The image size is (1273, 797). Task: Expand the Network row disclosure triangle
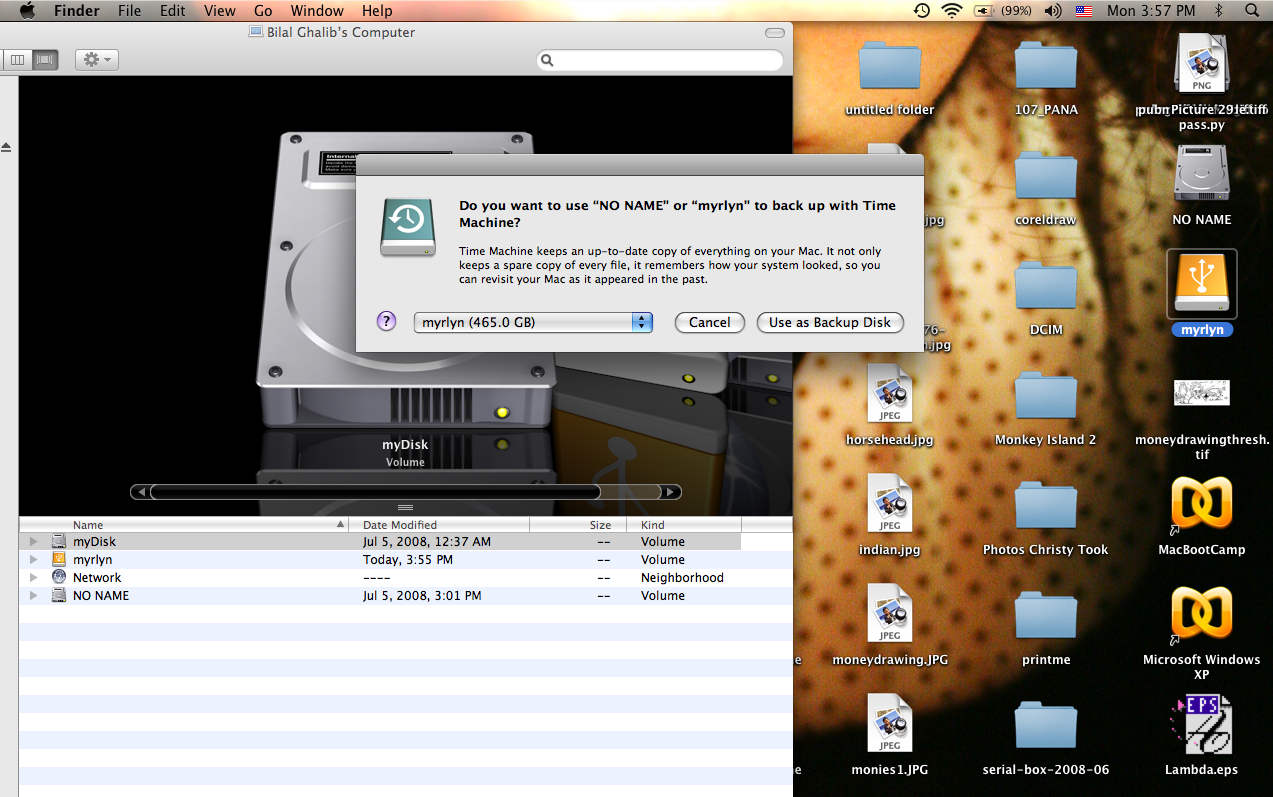coord(33,577)
